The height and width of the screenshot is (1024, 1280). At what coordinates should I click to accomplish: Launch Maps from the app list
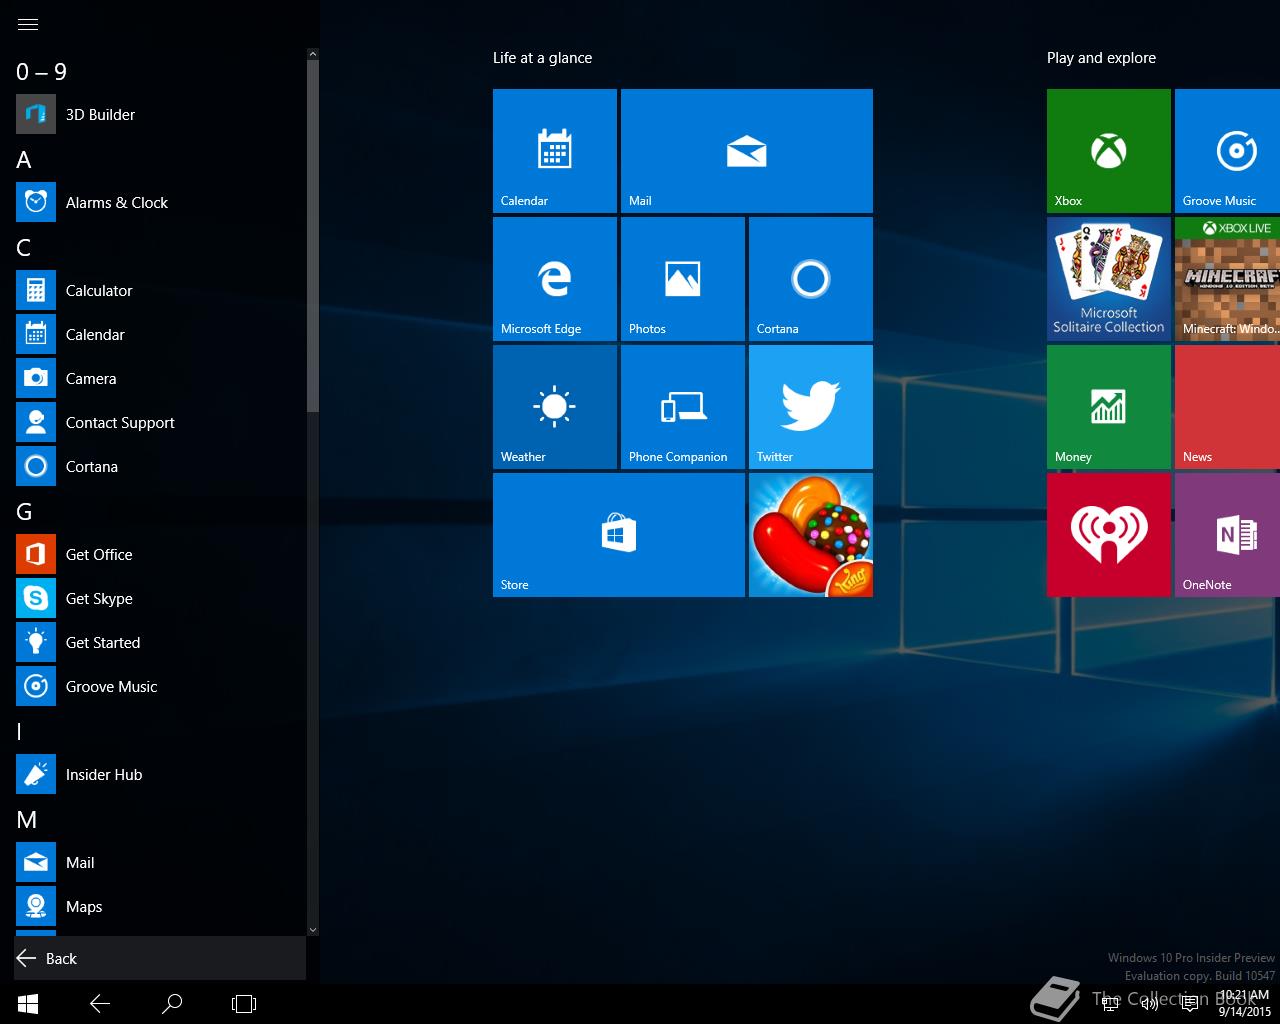(160, 906)
